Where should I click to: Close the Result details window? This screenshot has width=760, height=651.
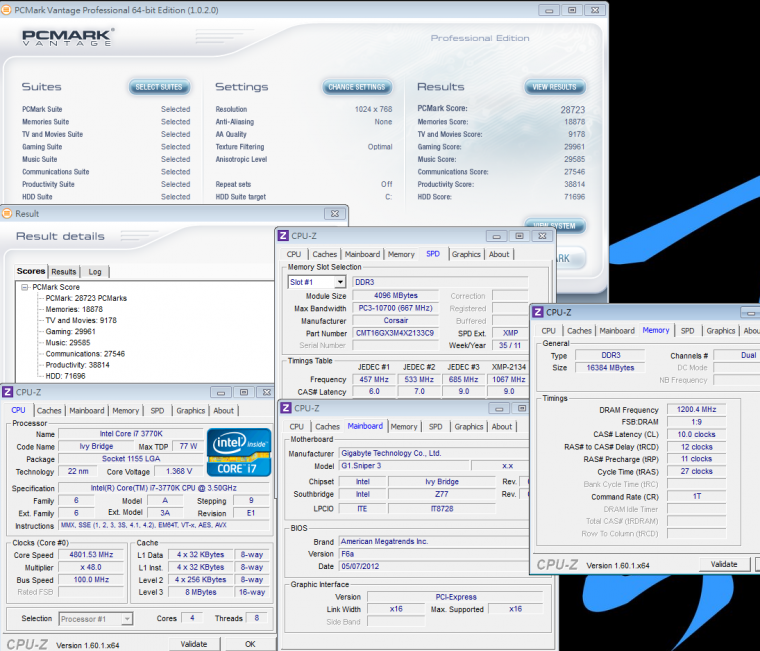(x=336, y=213)
